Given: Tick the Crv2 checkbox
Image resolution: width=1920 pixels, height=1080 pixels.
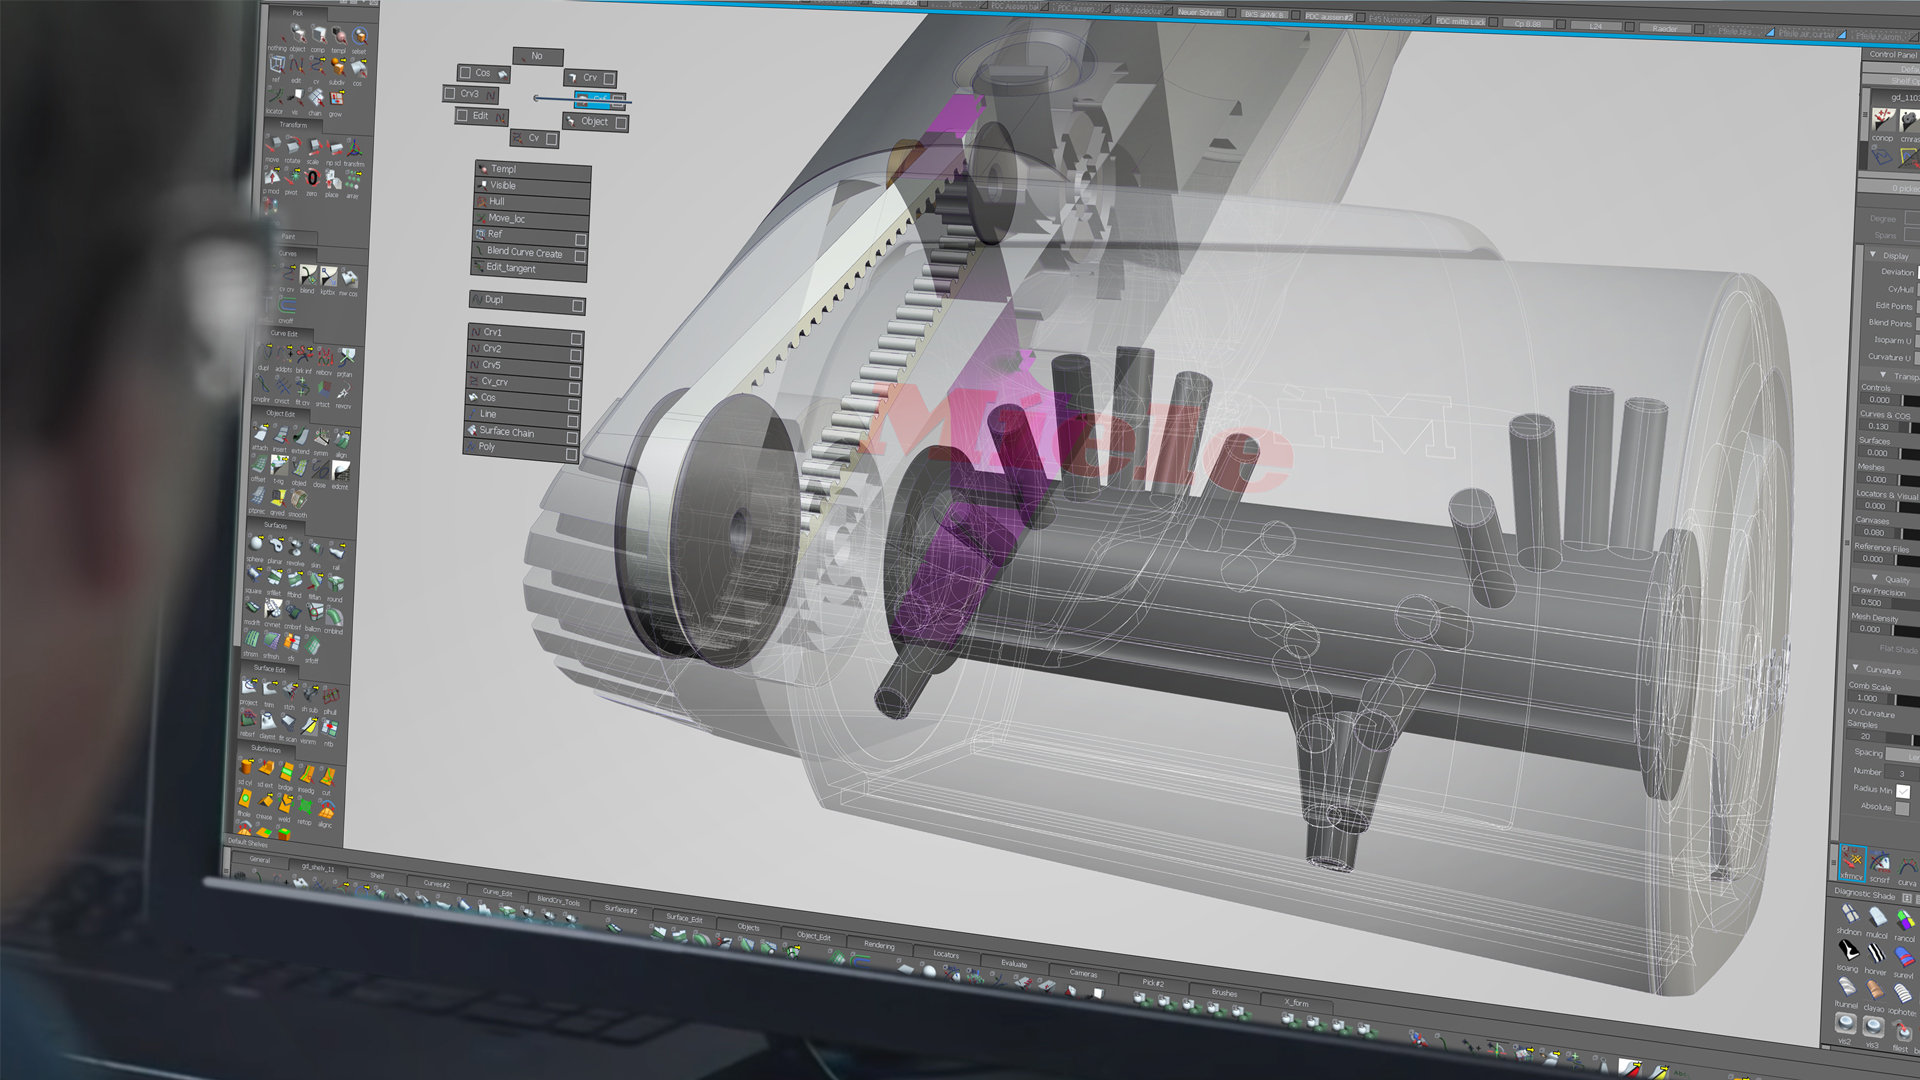Looking at the screenshot, I should pyautogui.click(x=576, y=355).
